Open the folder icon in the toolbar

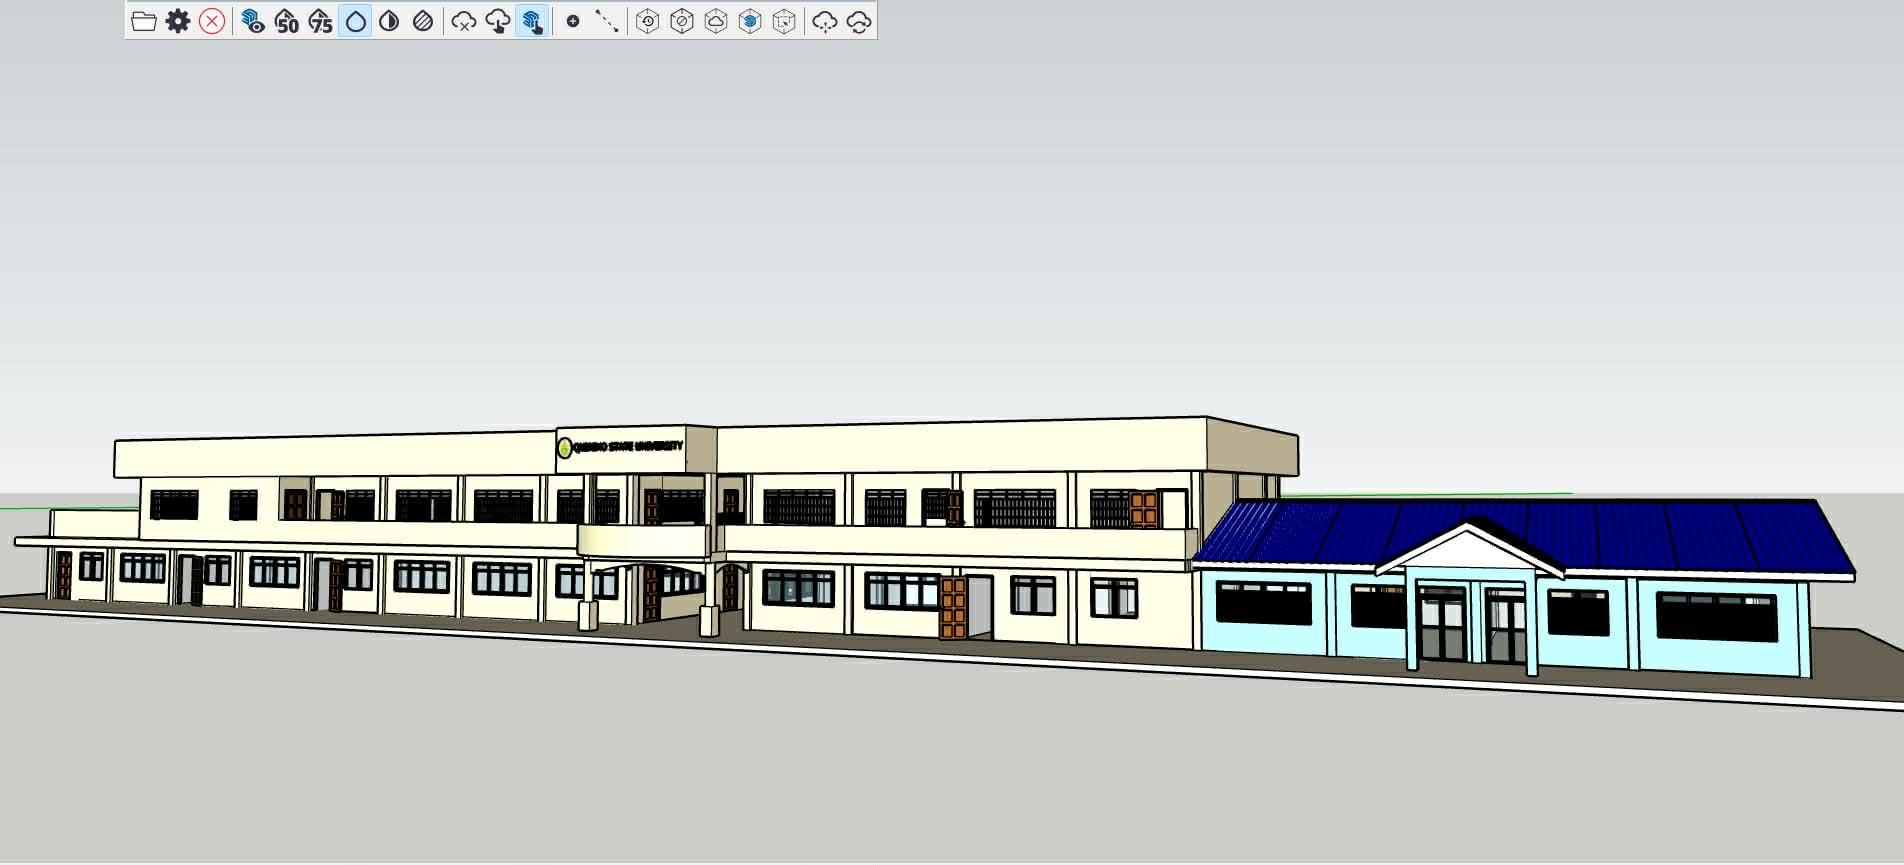(x=144, y=21)
